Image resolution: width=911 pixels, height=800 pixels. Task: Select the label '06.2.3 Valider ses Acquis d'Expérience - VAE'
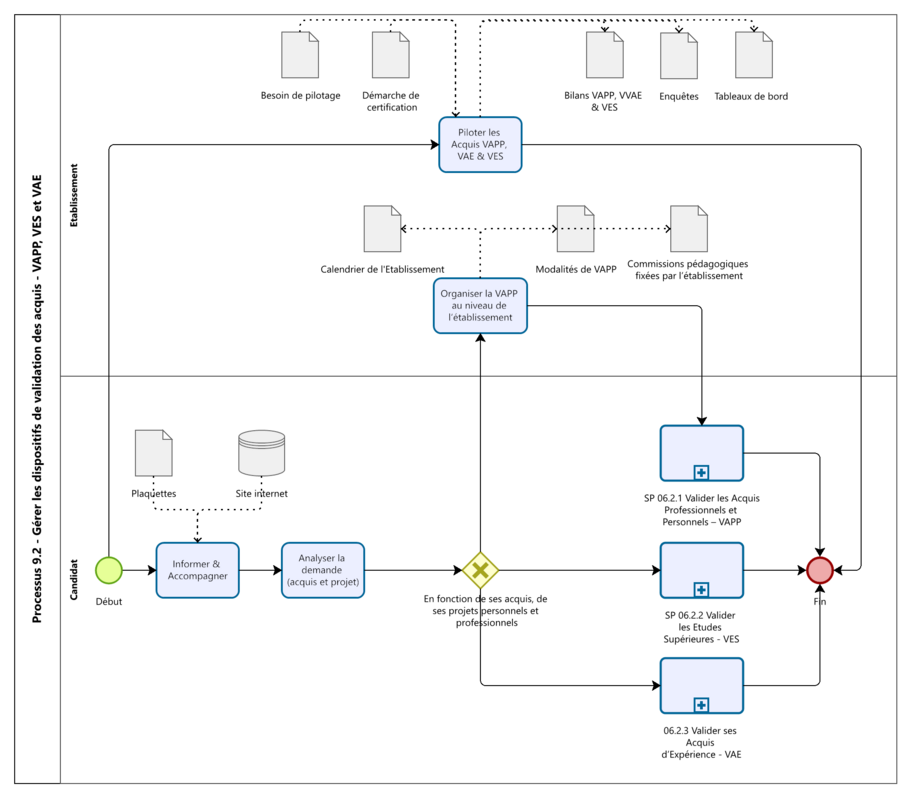point(701,742)
